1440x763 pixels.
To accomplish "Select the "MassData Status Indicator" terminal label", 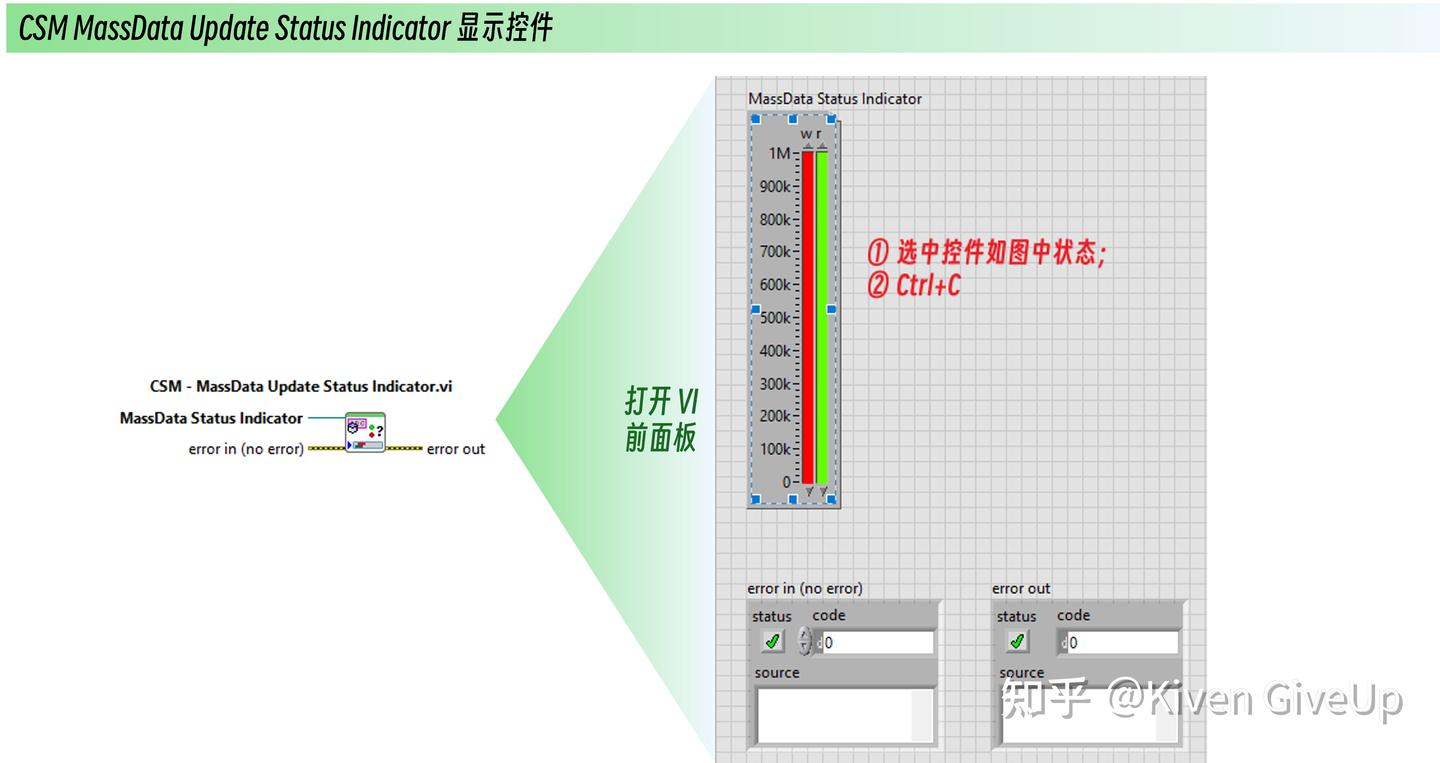I will 213,418.
